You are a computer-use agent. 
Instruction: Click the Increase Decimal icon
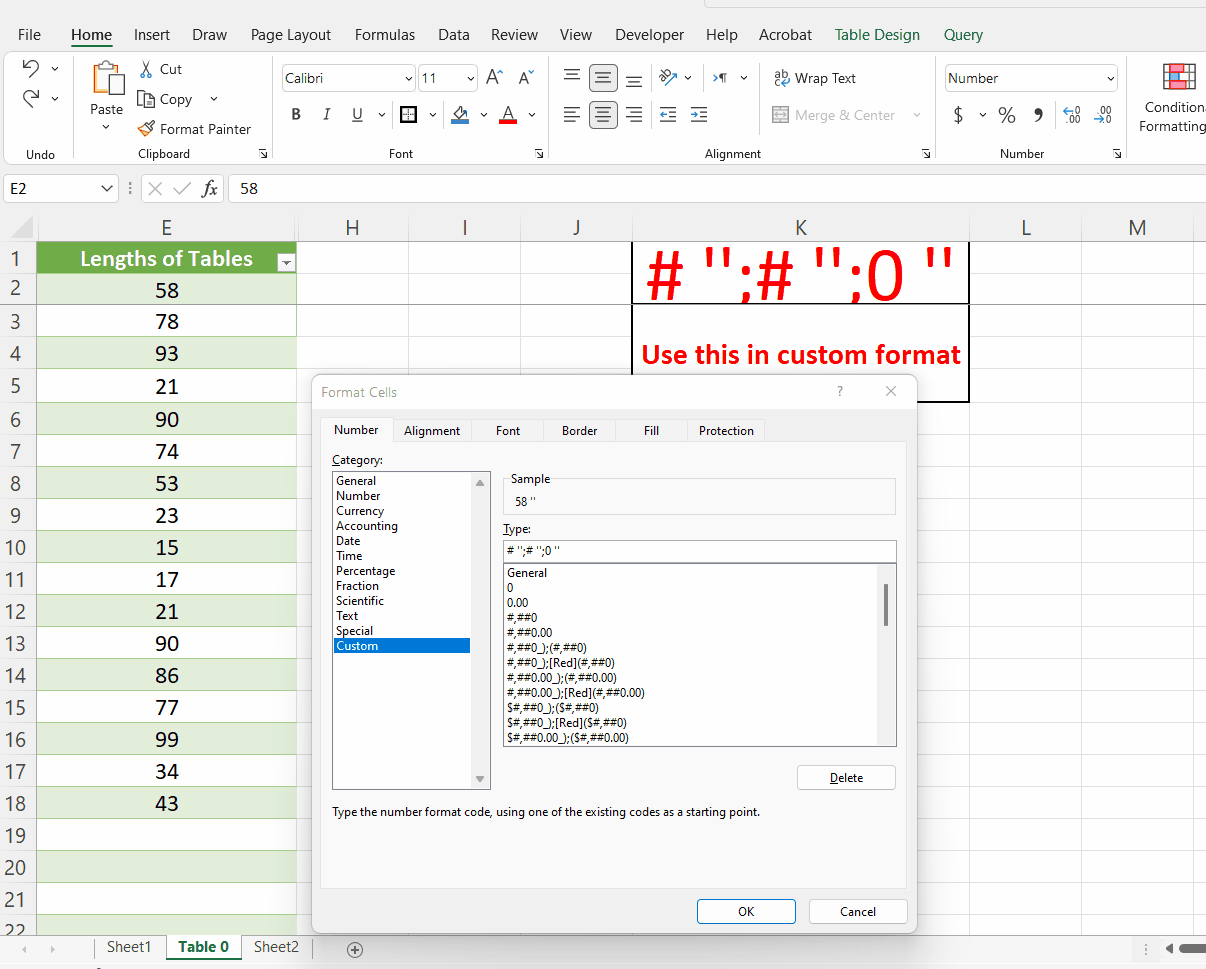pyautogui.click(x=1071, y=115)
